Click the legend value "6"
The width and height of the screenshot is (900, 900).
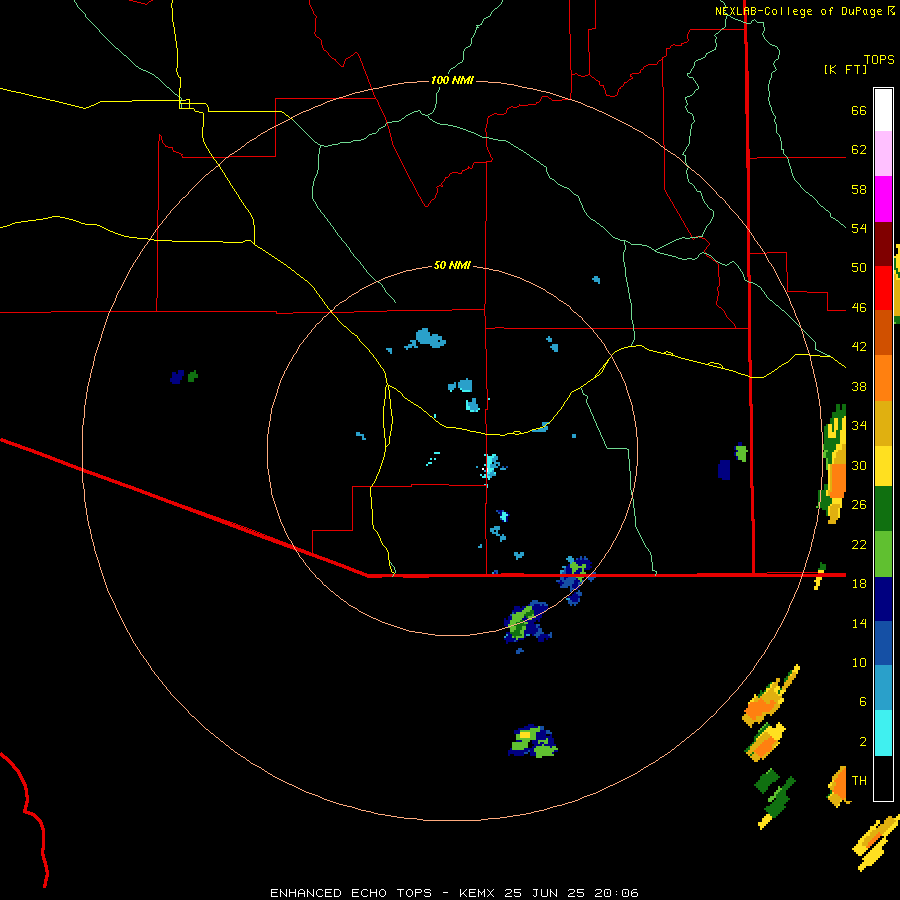(x=862, y=702)
